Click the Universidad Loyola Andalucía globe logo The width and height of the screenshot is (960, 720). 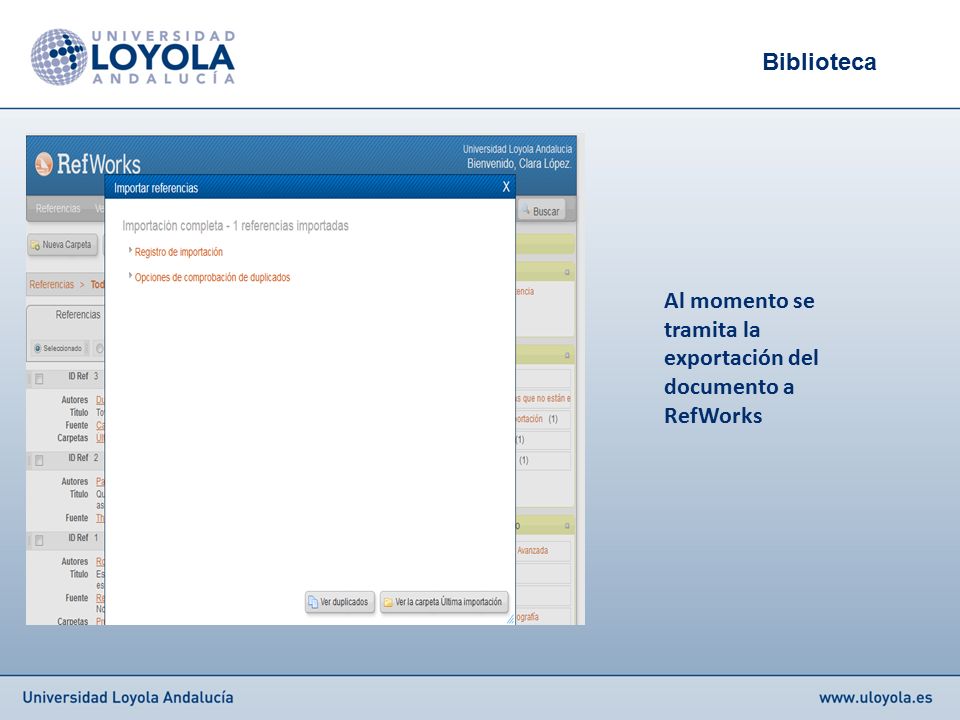click(59, 56)
